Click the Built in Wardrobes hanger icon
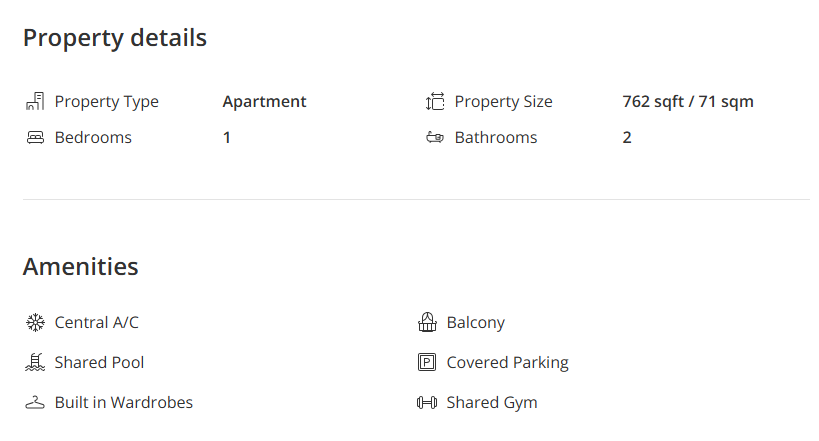Image resolution: width=819 pixels, height=441 pixels. tap(35, 402)
